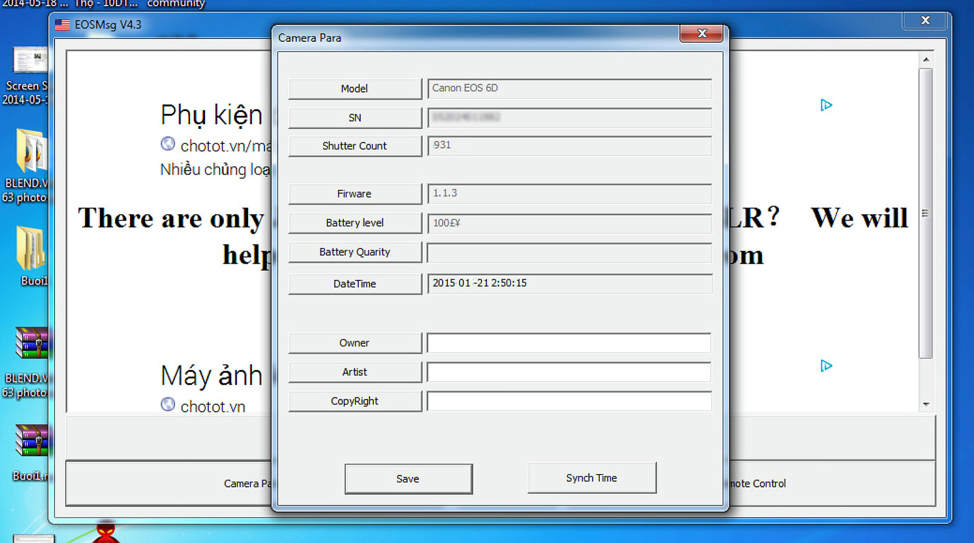
Task: Click the CopyRight text input field
Action: point(568,401)
